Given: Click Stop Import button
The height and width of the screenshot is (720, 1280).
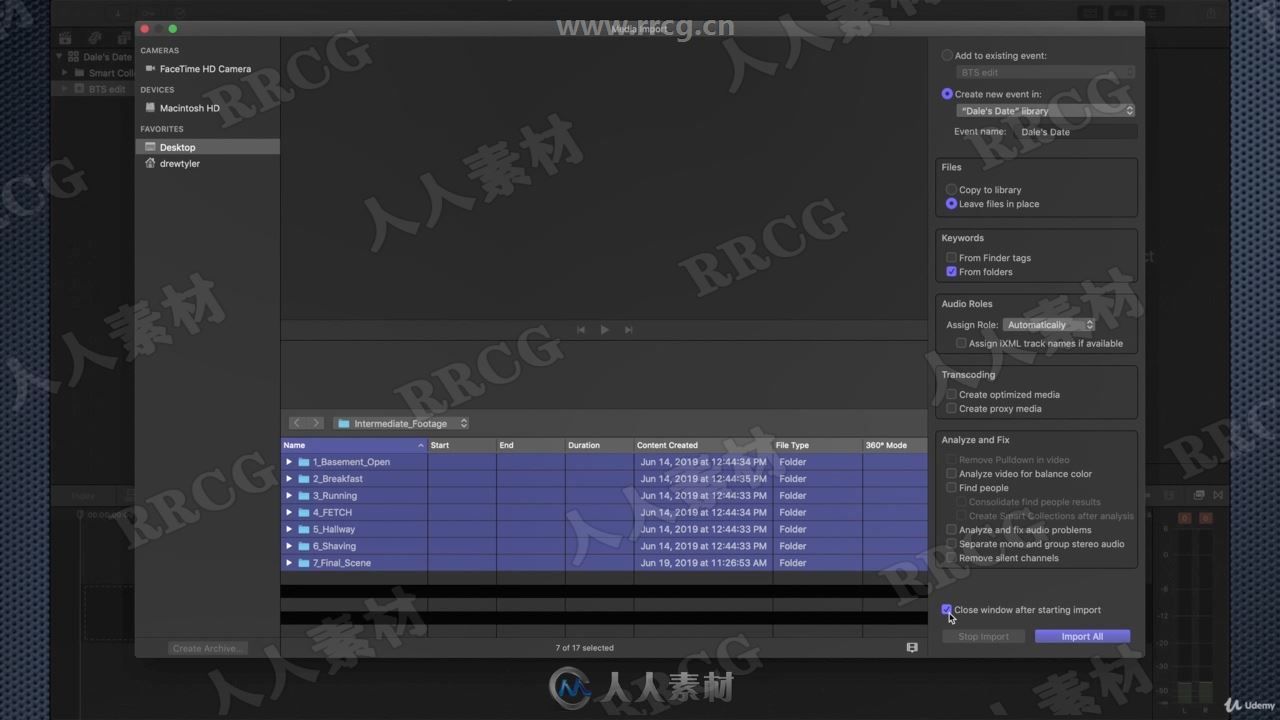Looking at the screenshot, I should (984, 636).
